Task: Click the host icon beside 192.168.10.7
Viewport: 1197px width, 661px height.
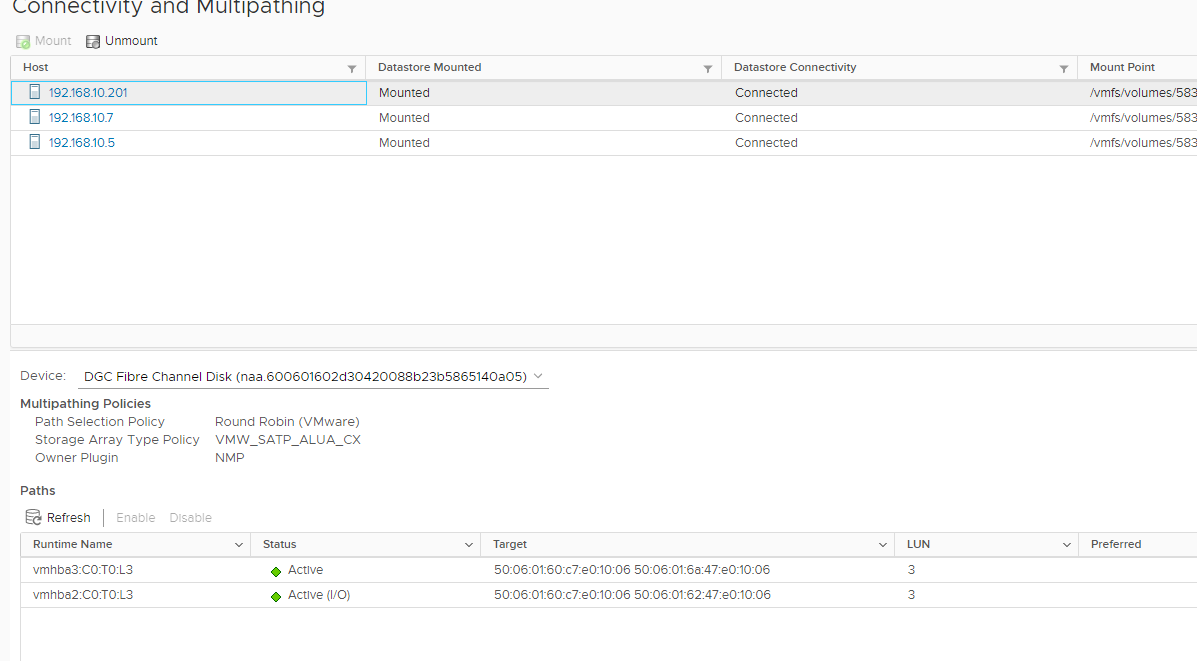Action: pyautogui.click(x=35, y=117)
